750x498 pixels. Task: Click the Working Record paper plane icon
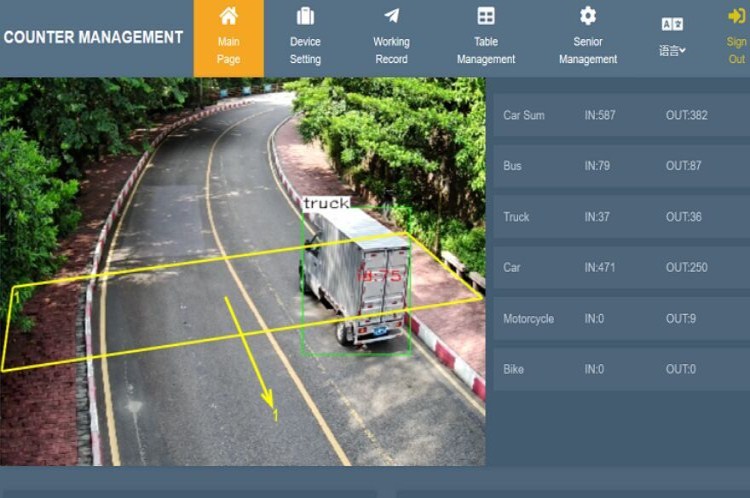391,16
